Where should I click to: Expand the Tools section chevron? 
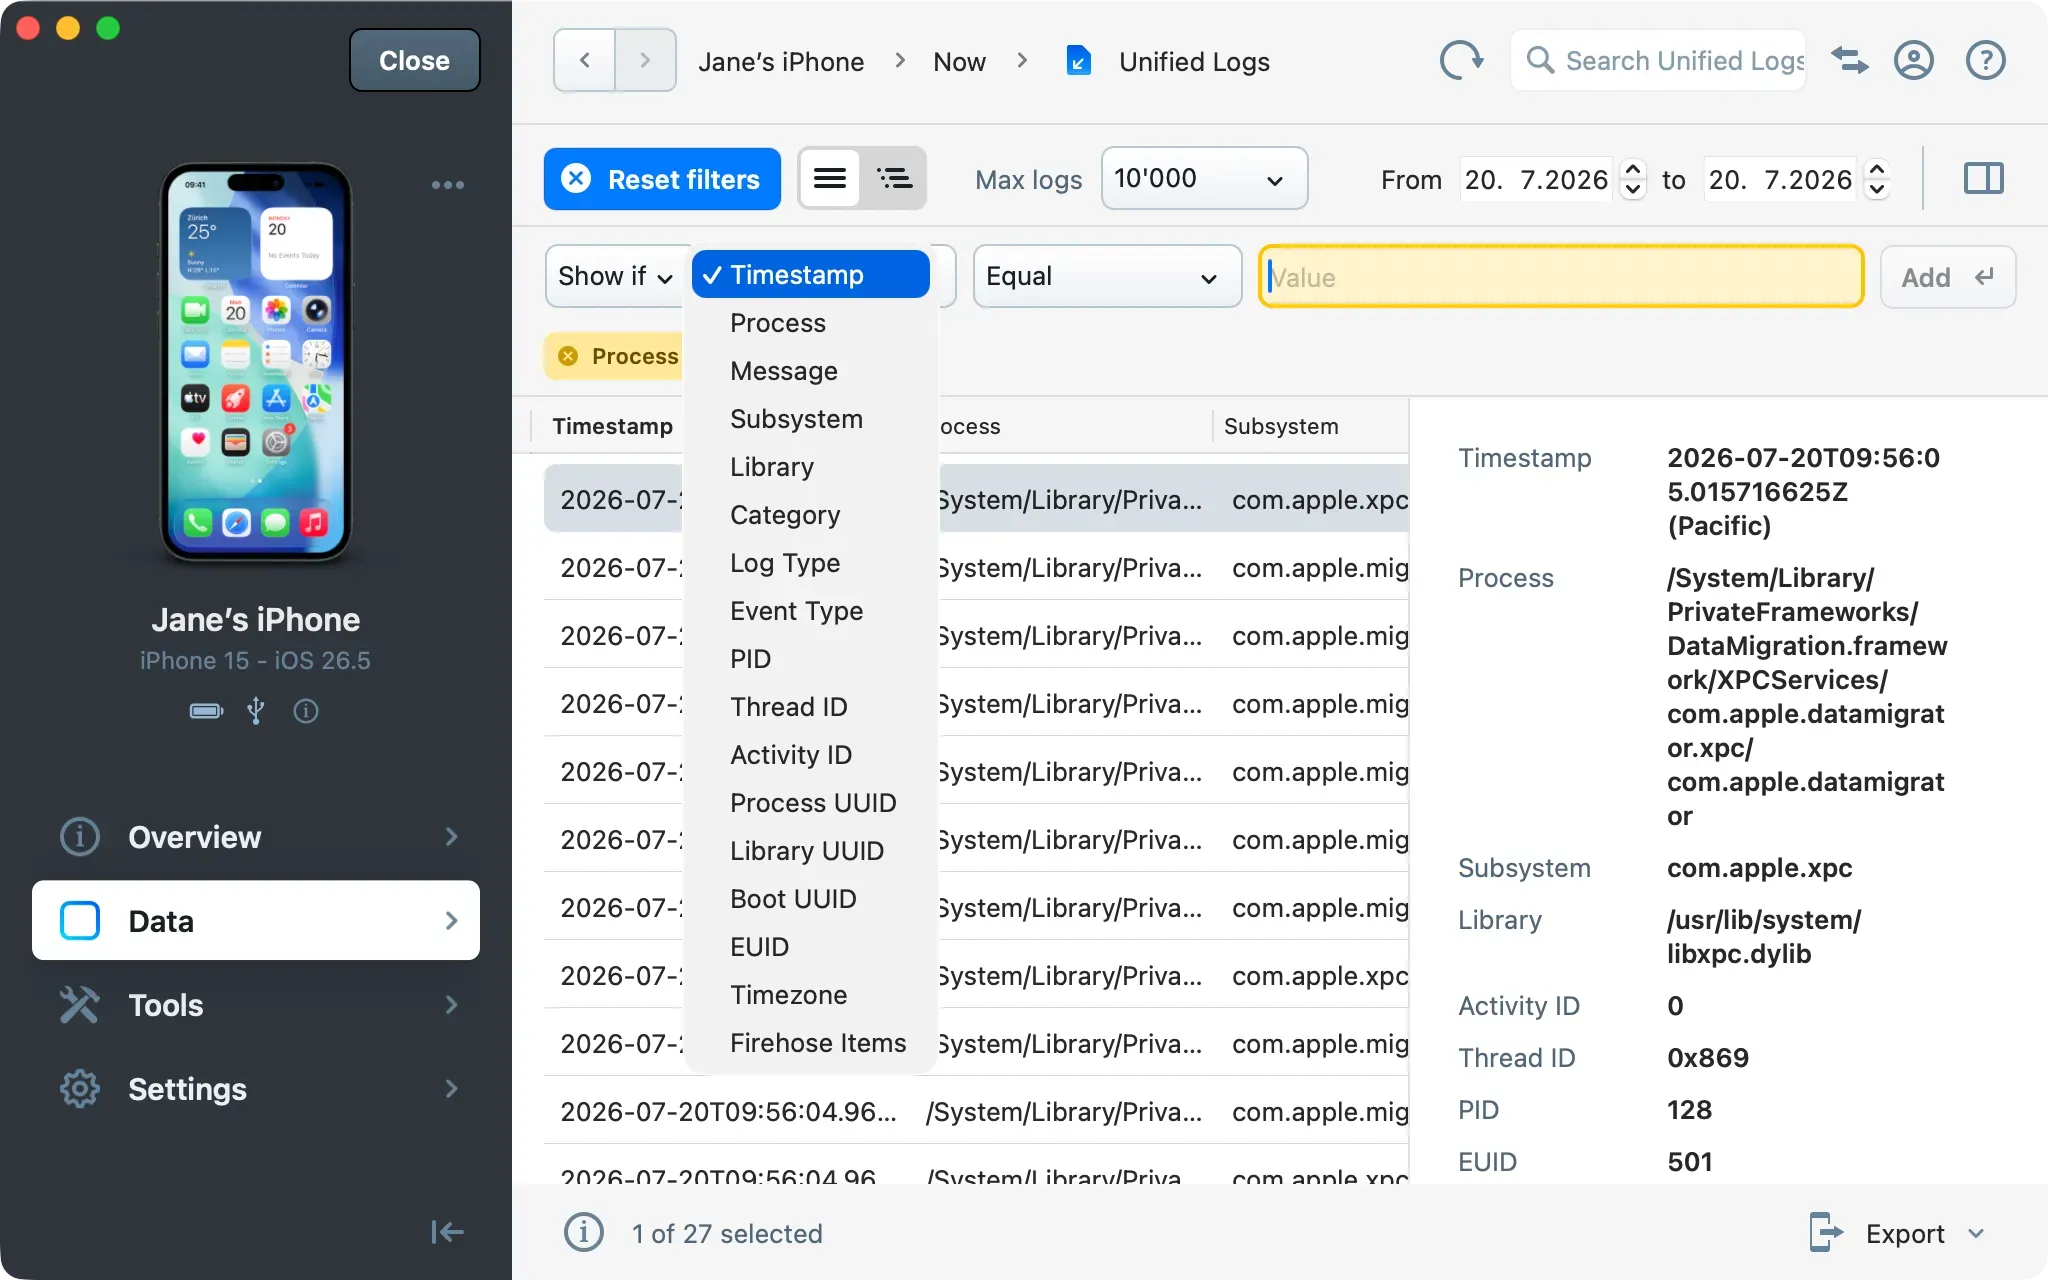452,1005
